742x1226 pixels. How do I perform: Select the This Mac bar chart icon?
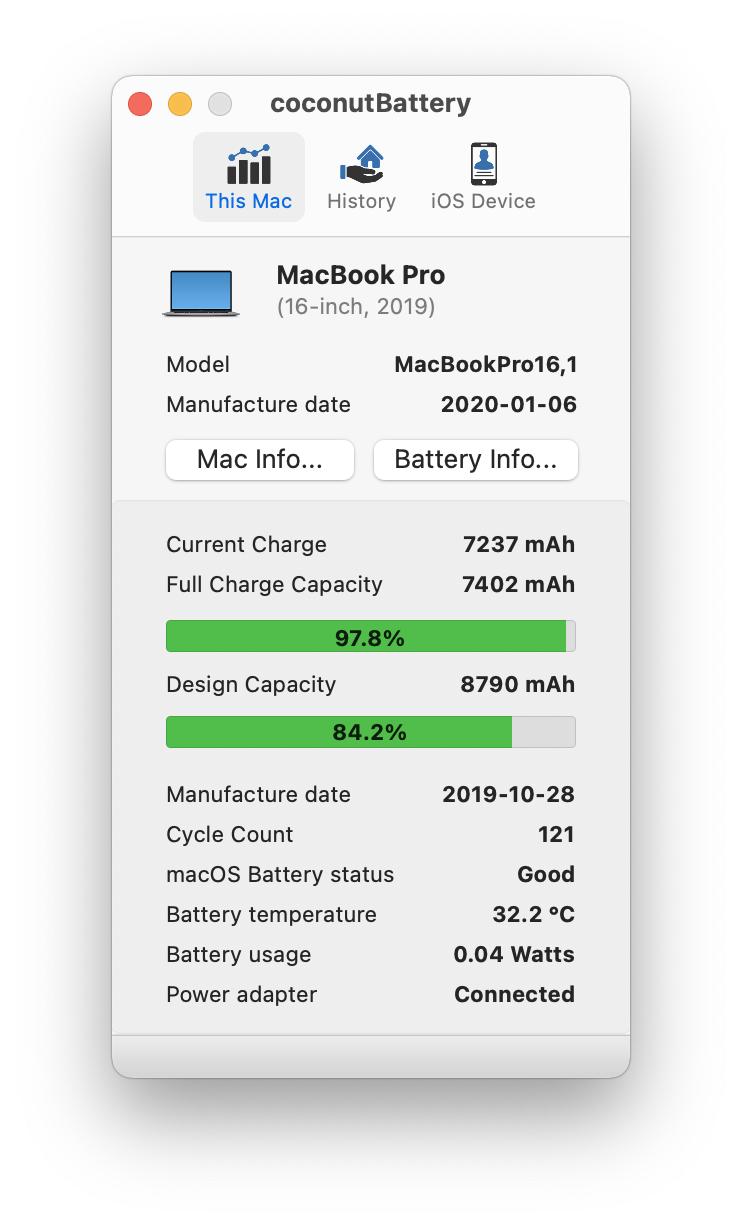[248, 164]
